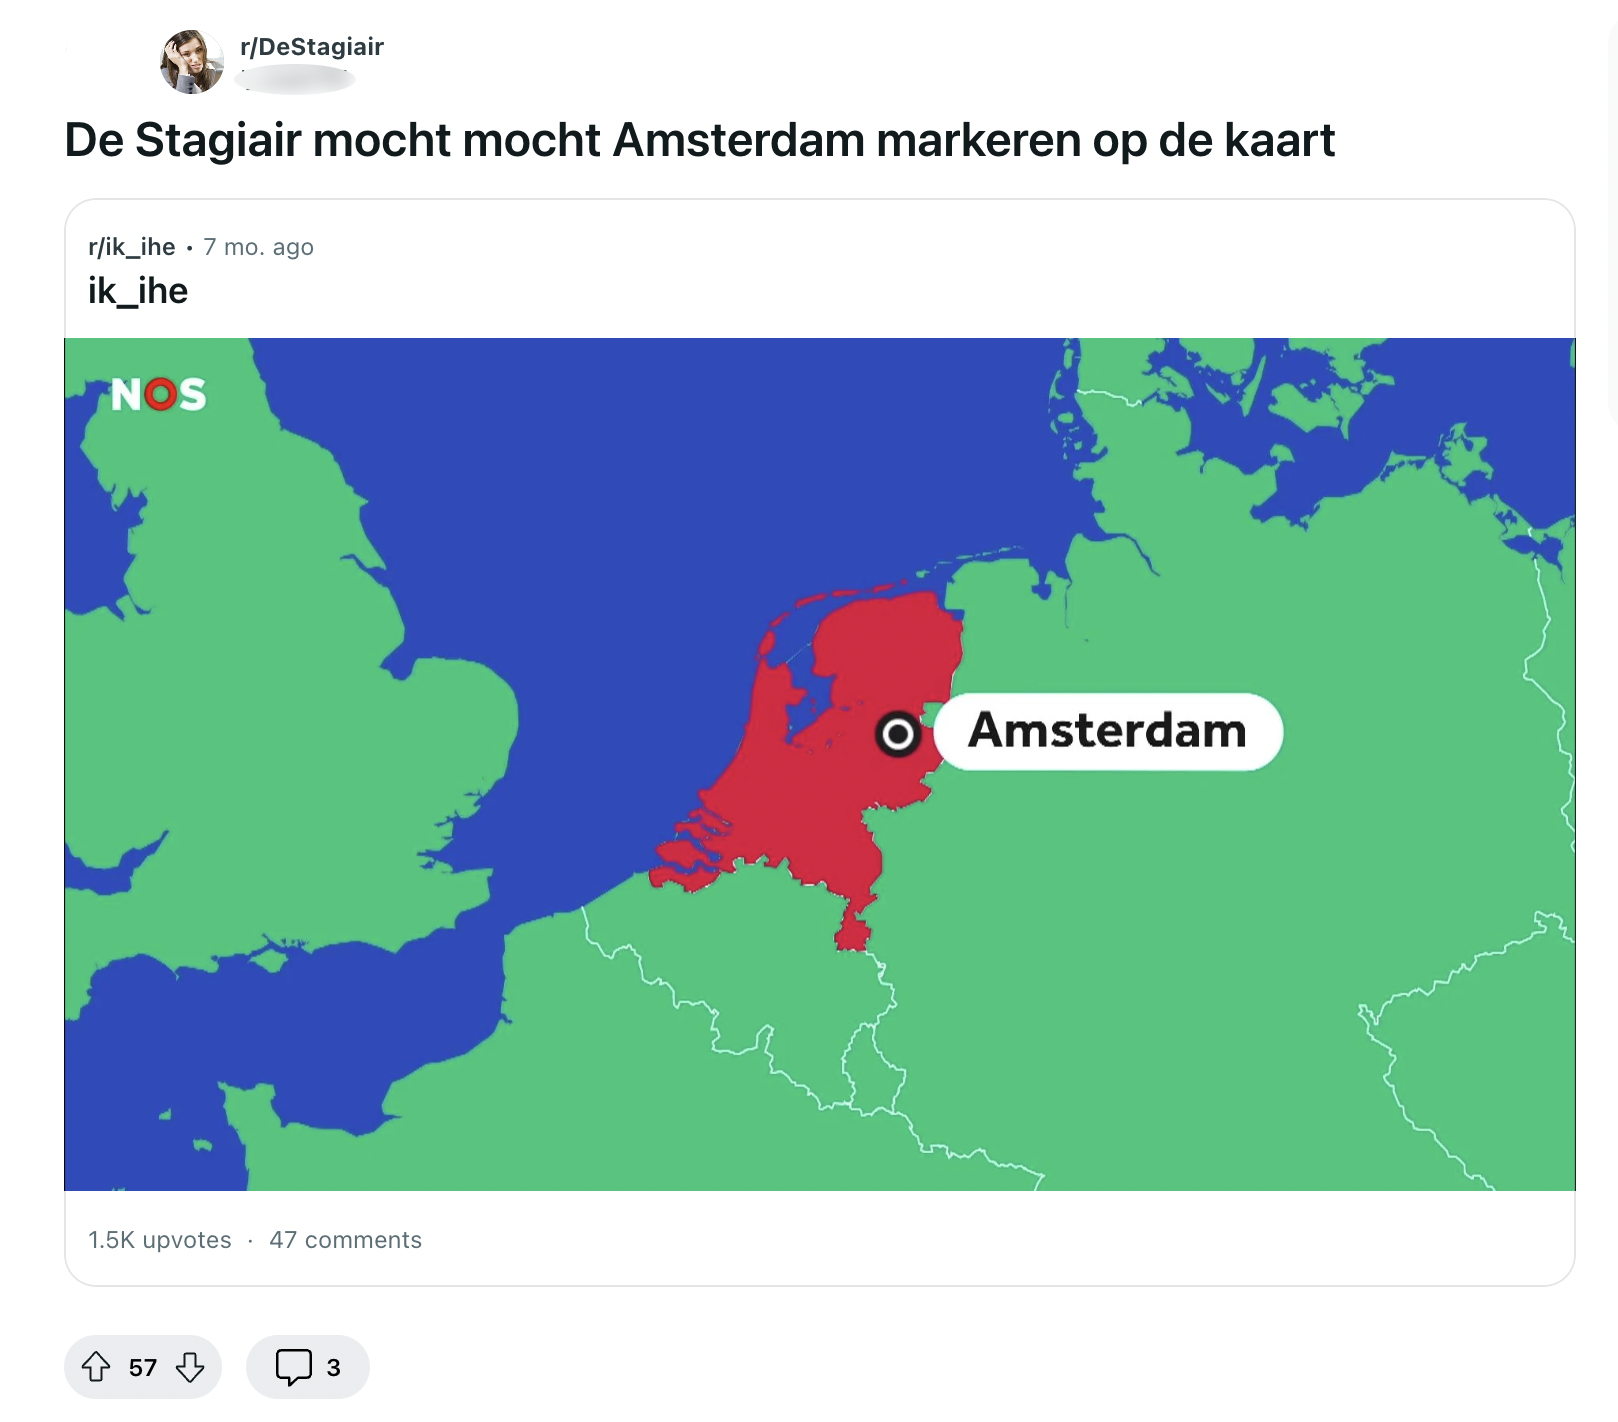Open the r/DeStagiair subreddit link

pos(311,46)
